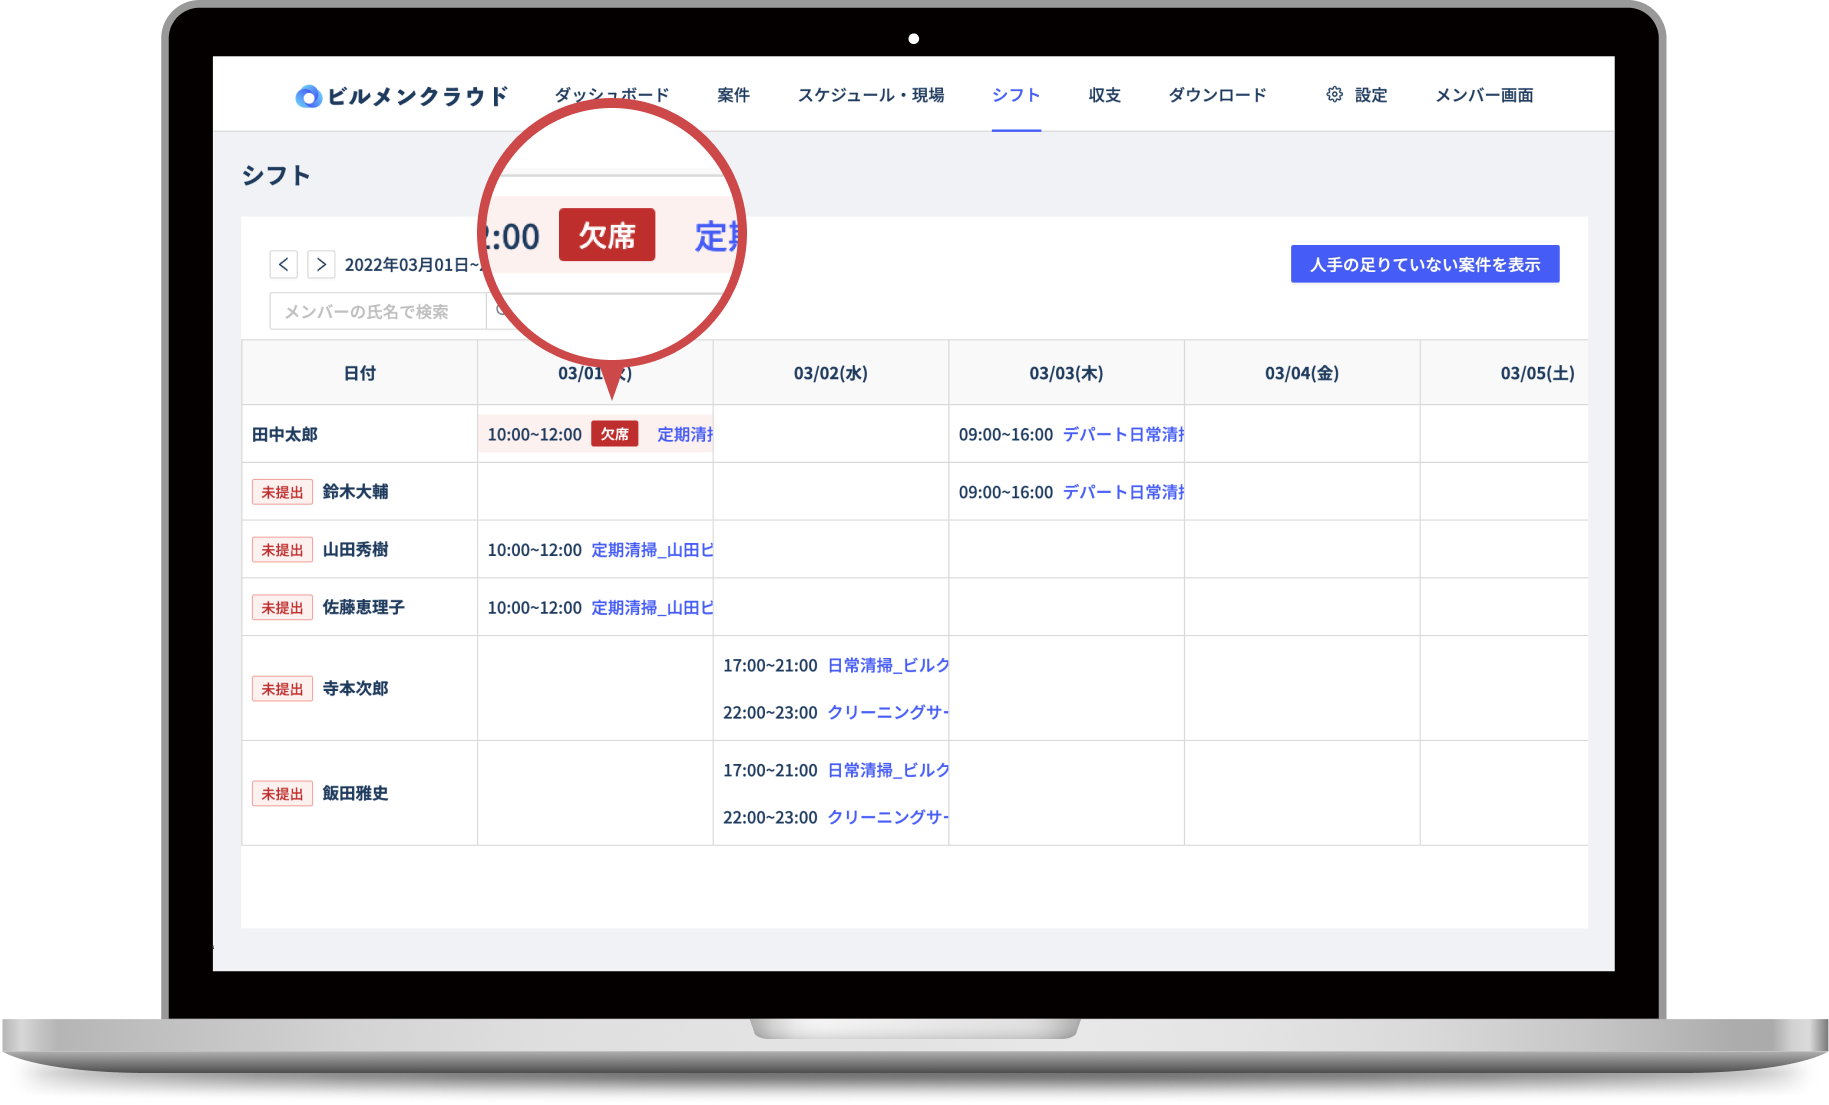
Task: Go to previous date range arrow
Action: point(284,264)
